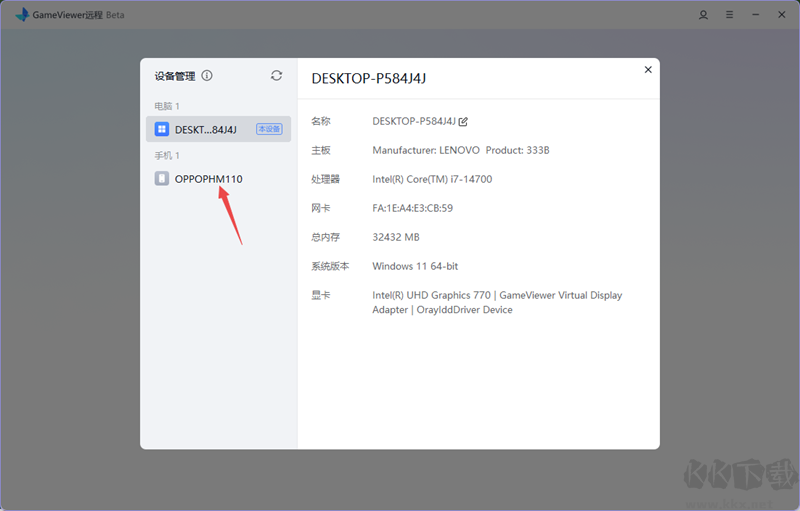800x511 pixels.
Task: Click the 32432 MB total memory value
Action: tap(396, 237)
